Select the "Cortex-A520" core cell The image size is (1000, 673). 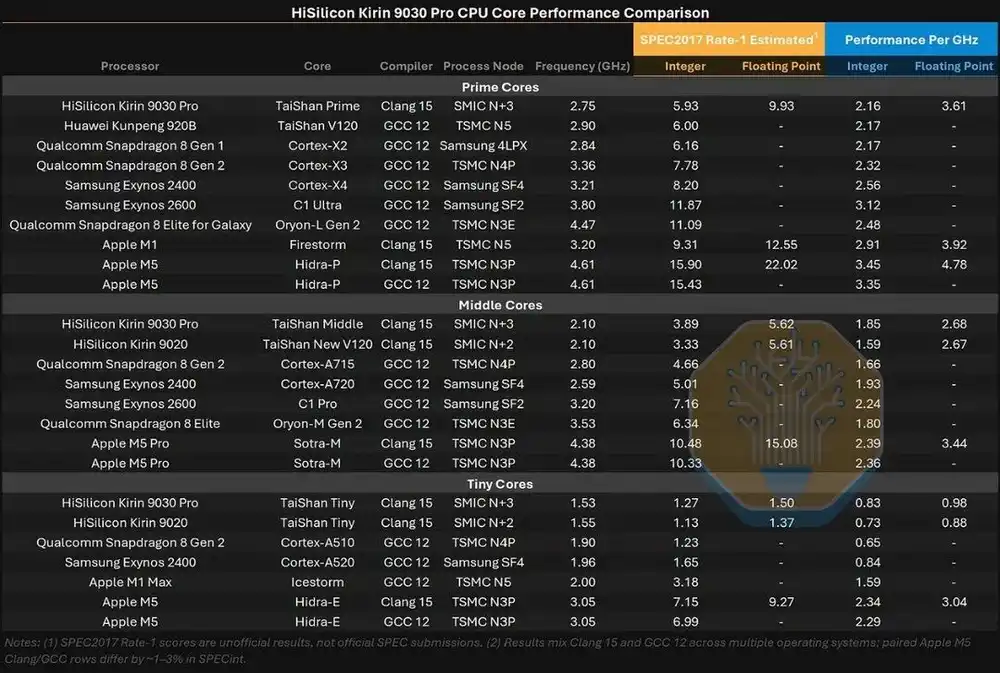coord(318,563)
